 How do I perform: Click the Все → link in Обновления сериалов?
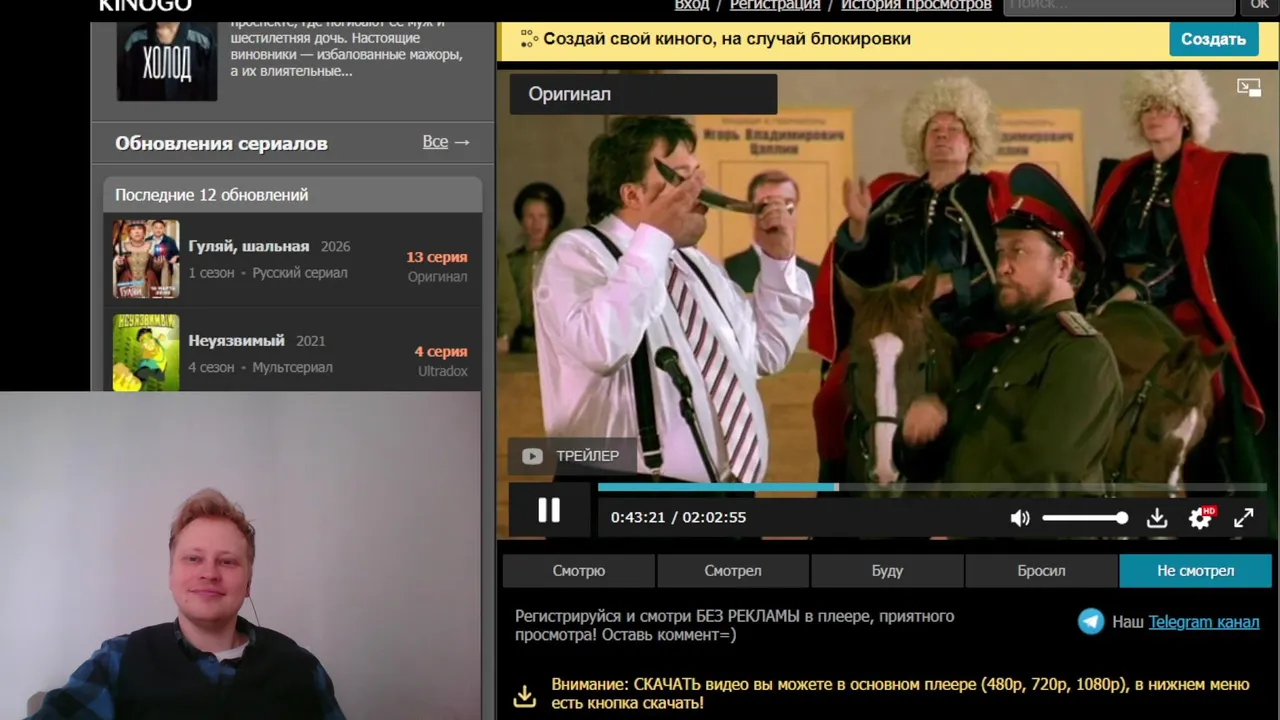coord(446,142)
